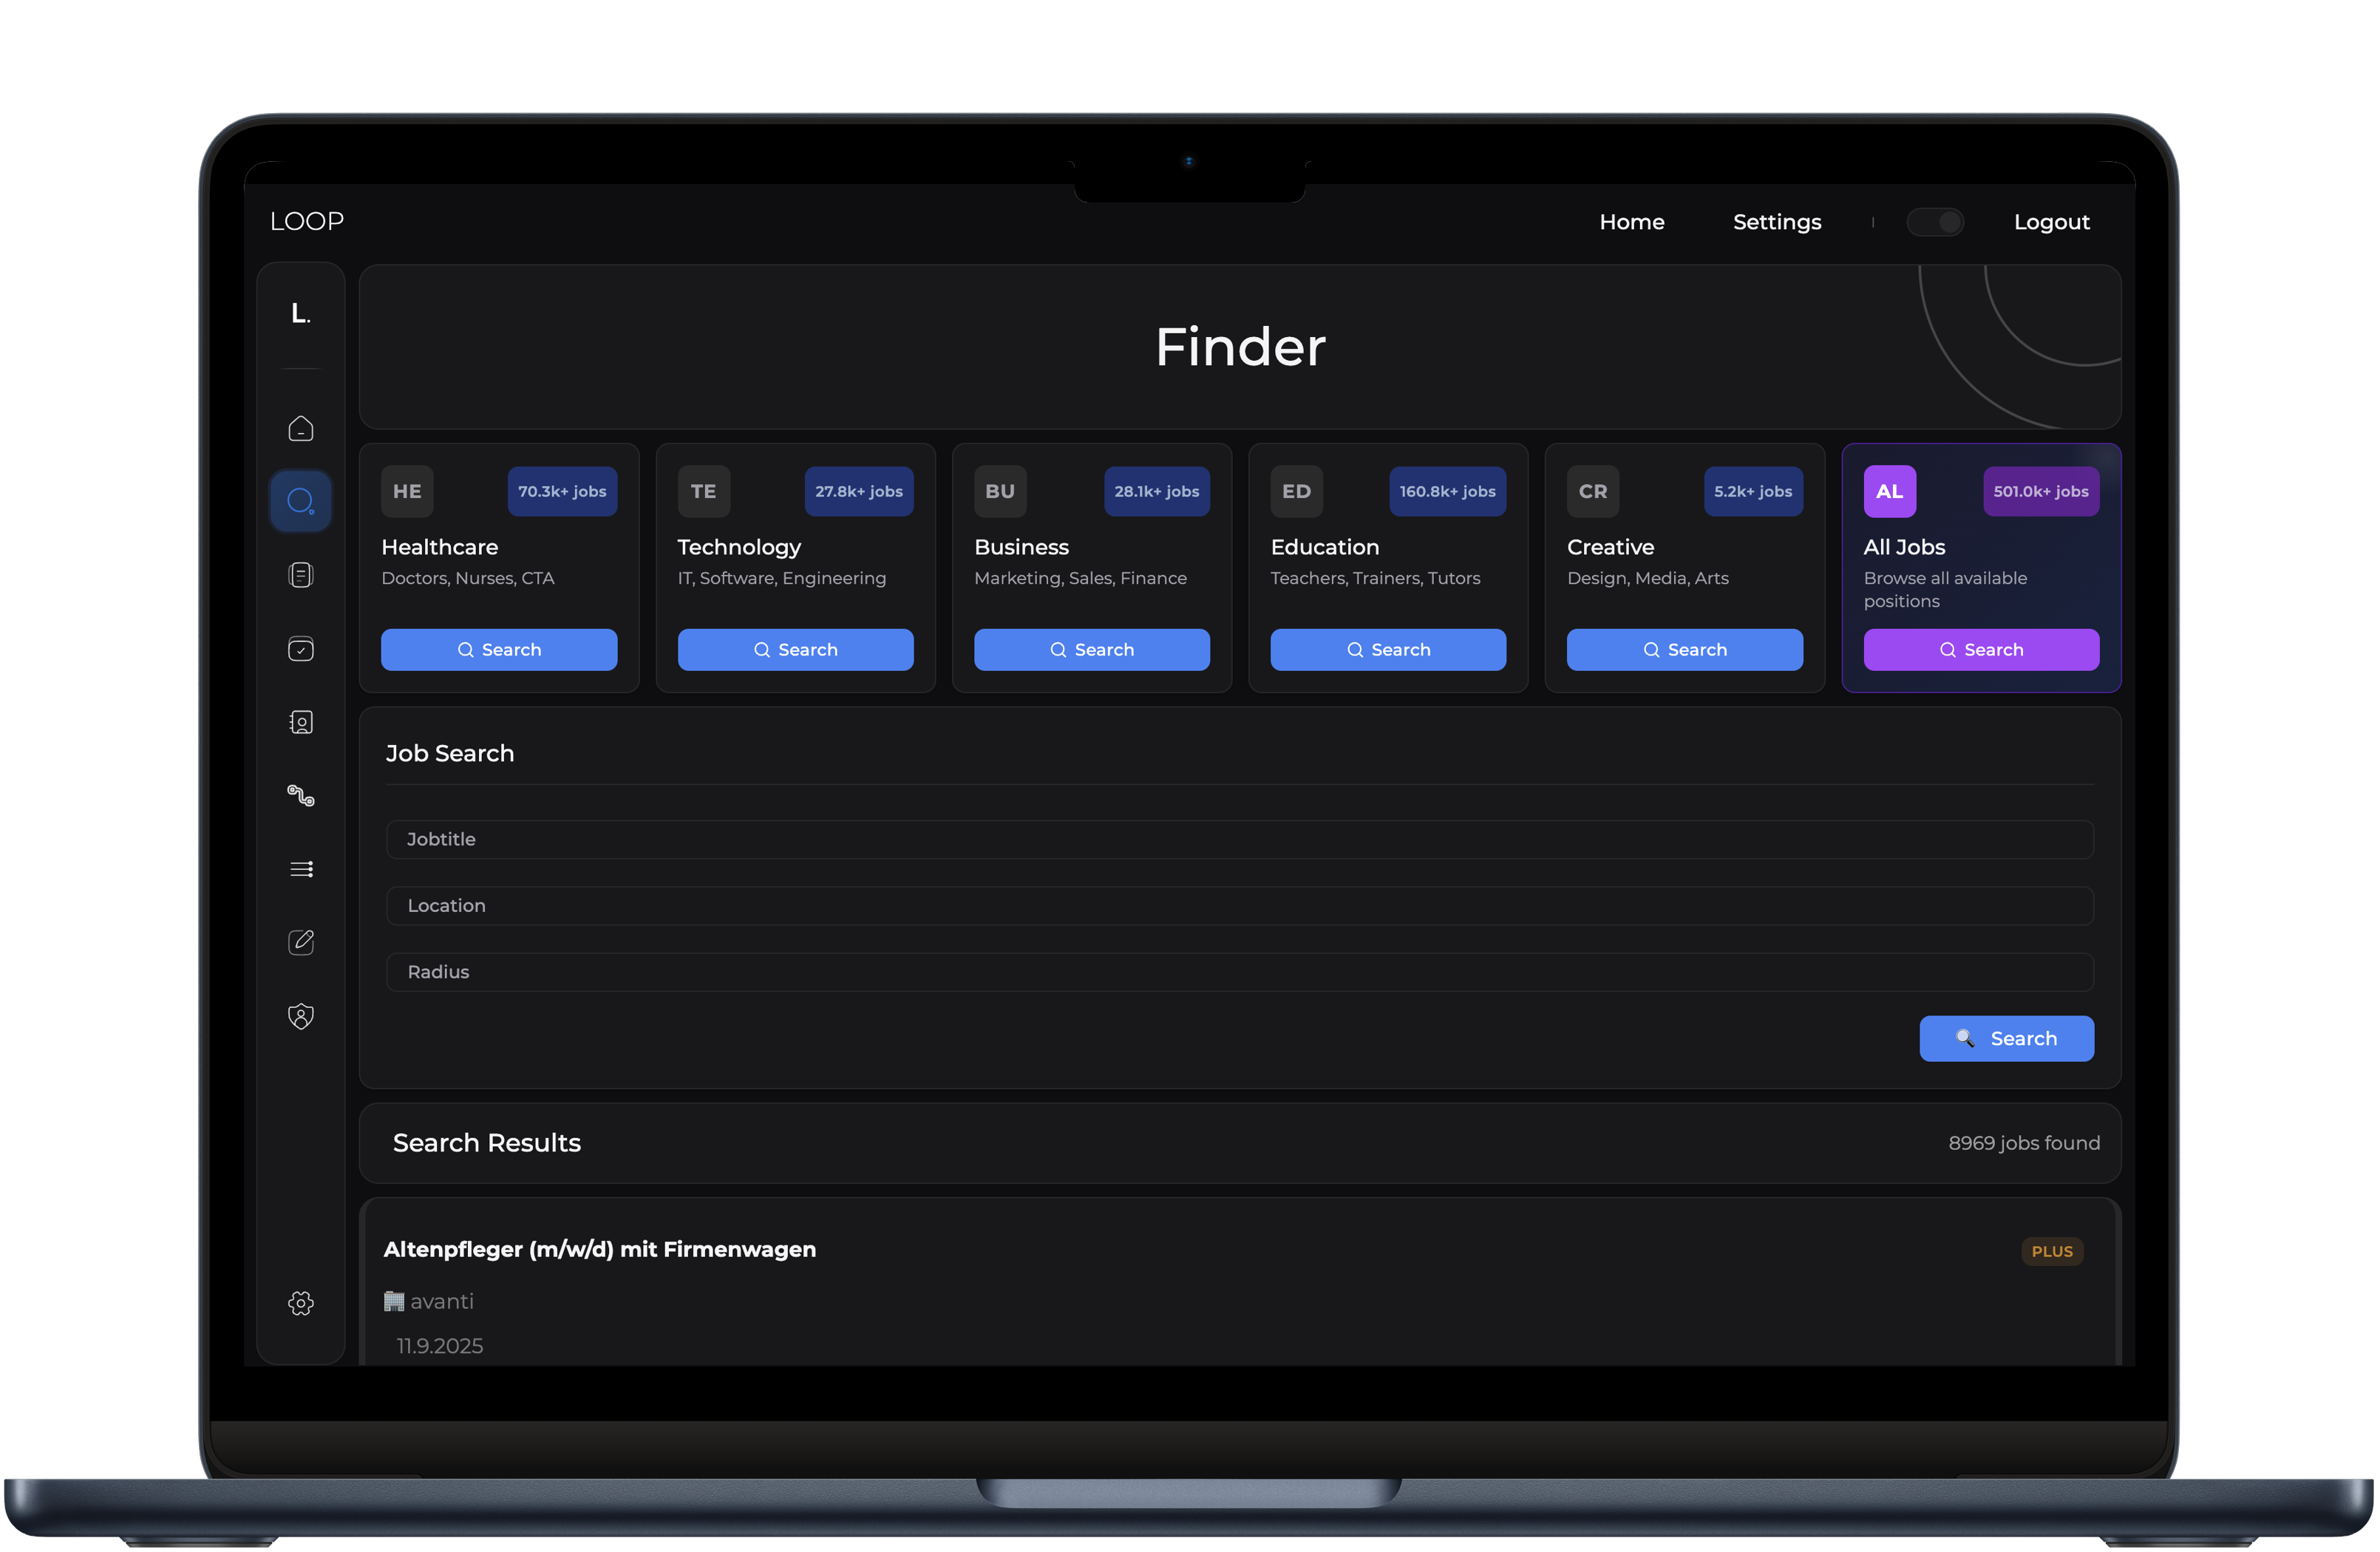The width and height of the screenshot is (2380, 1552).
Task: Click the Finder search circle sidebar icon
Action: (x=301, y=500)
